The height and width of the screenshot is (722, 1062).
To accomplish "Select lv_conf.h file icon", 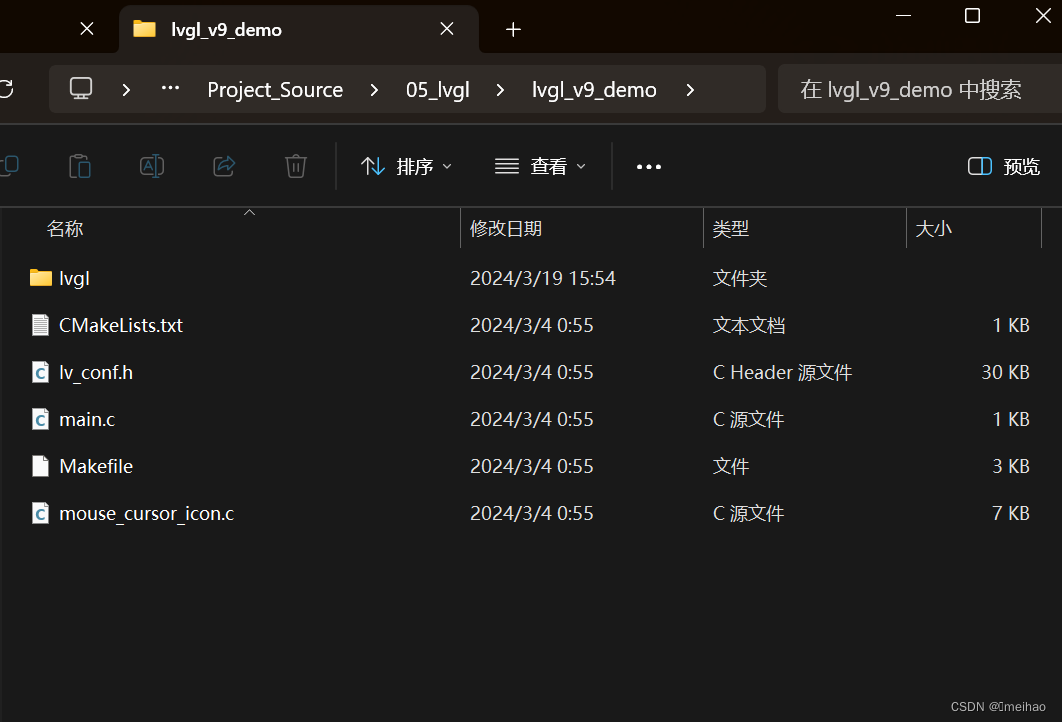I will pyautogui.click(x=41, y=372).
